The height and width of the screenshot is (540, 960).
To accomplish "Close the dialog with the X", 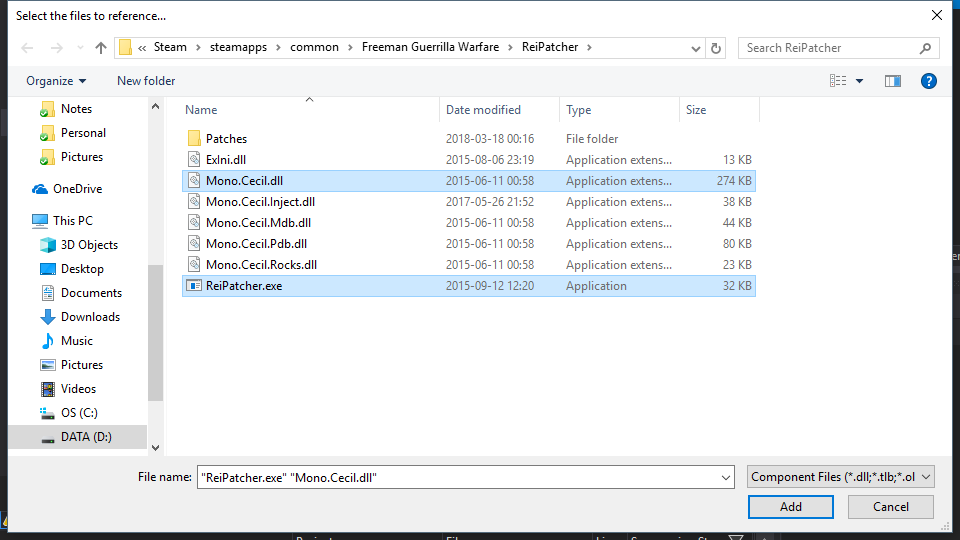I will coord(937,15).
